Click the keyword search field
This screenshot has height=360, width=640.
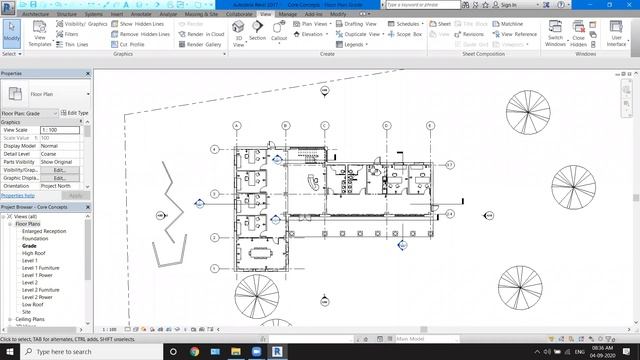[x=422, y=5]
